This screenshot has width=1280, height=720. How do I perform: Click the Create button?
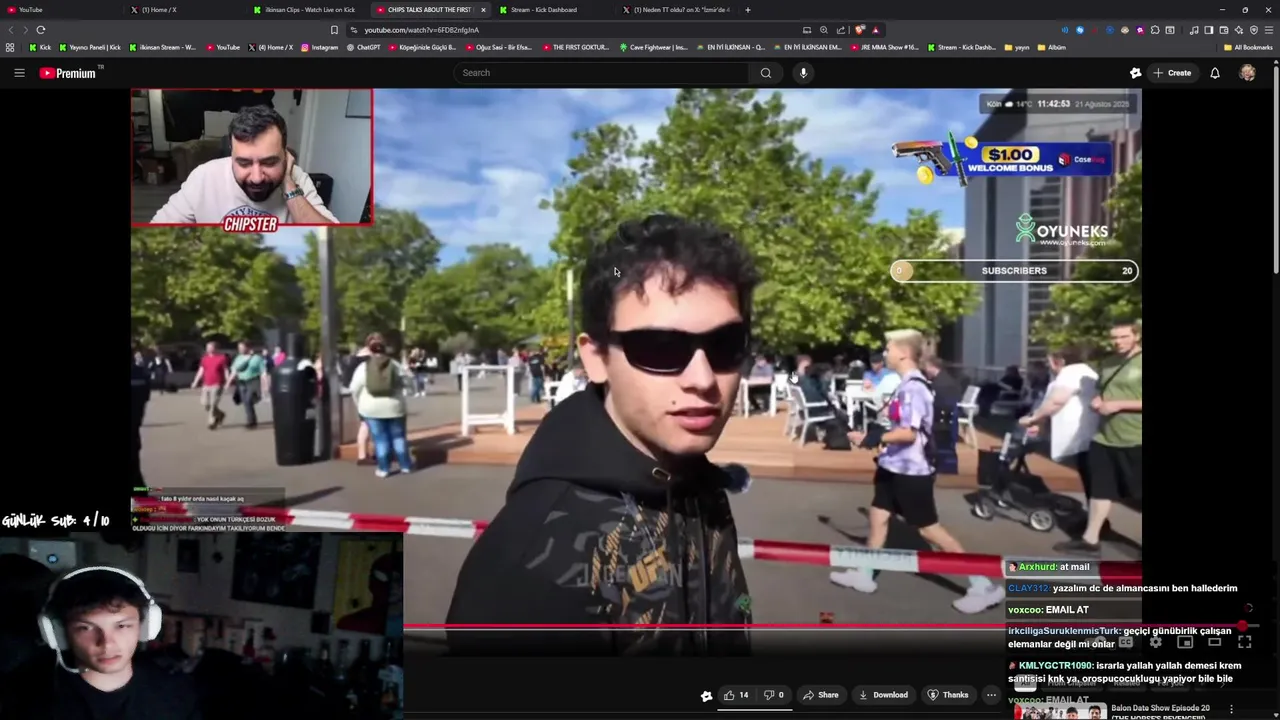1172,73
